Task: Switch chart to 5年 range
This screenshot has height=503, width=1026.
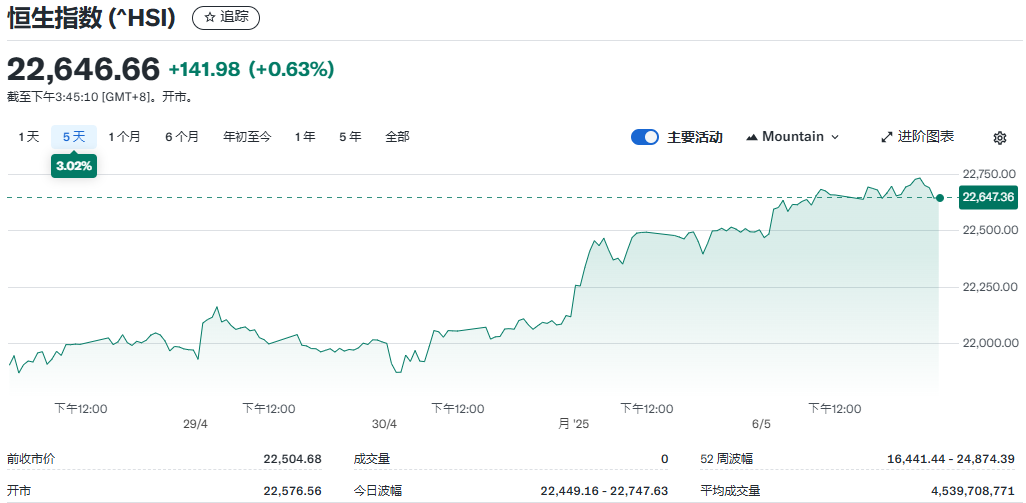Action: click(x=350, y=137)
